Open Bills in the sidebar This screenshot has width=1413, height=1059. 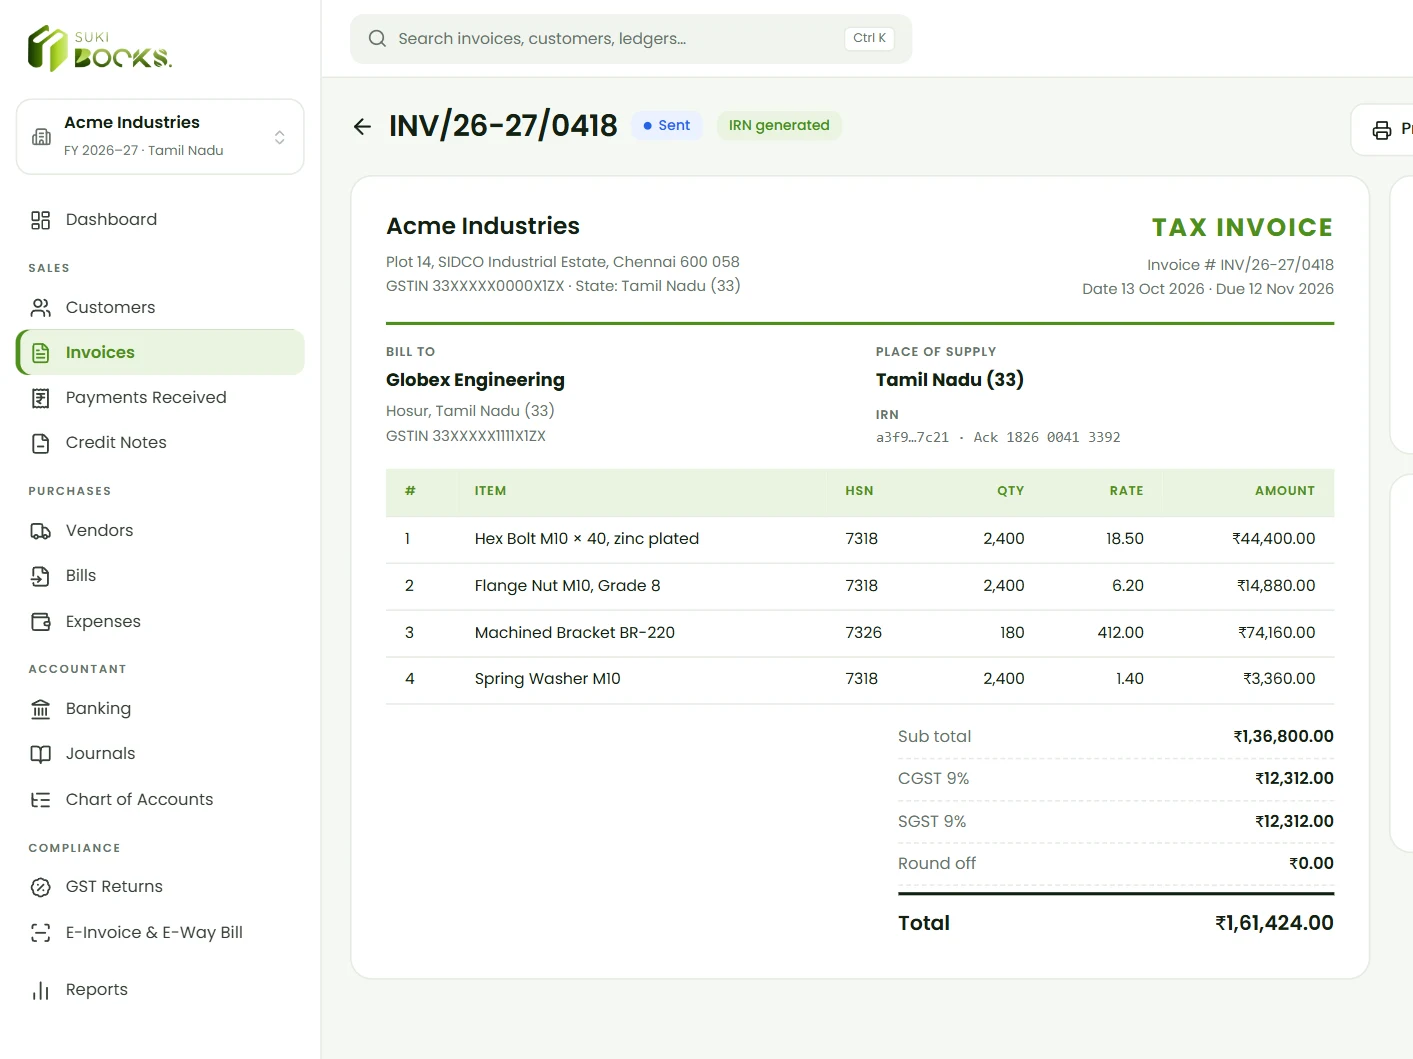point(160,575)
